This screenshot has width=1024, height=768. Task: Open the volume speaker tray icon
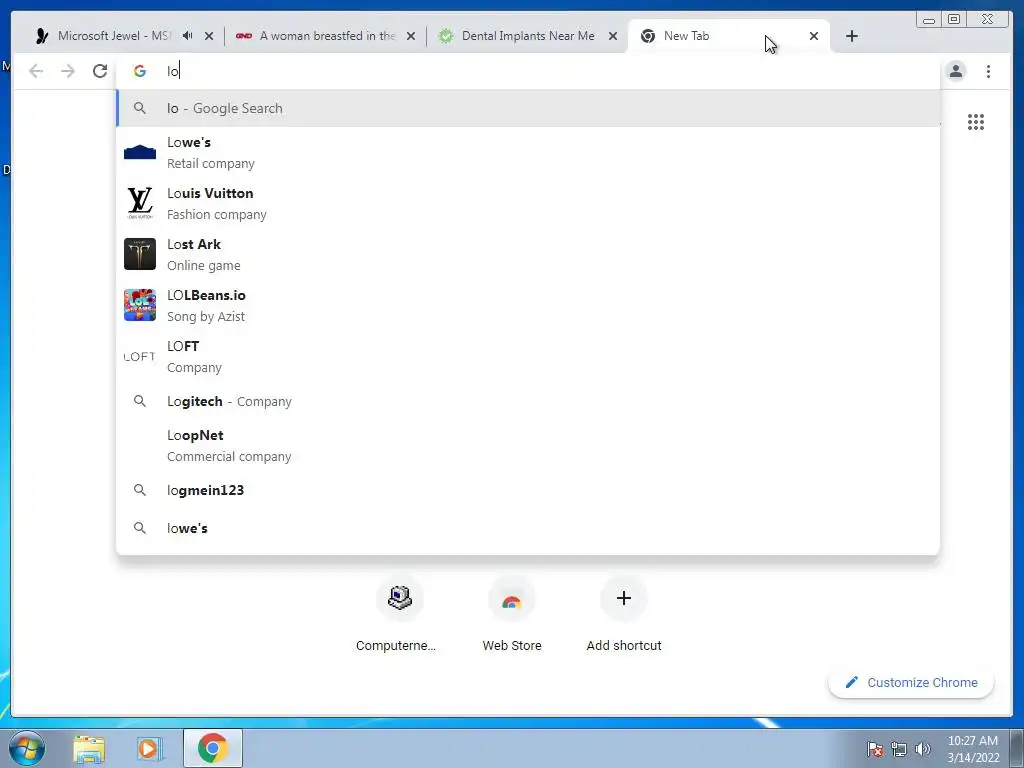click(x=922, y=749)
